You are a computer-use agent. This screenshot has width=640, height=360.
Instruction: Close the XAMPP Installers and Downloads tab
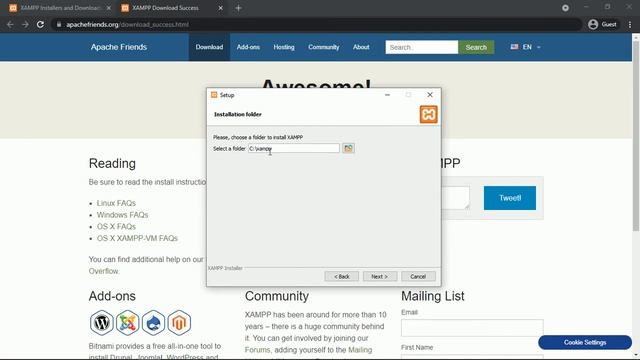[109, 8]
